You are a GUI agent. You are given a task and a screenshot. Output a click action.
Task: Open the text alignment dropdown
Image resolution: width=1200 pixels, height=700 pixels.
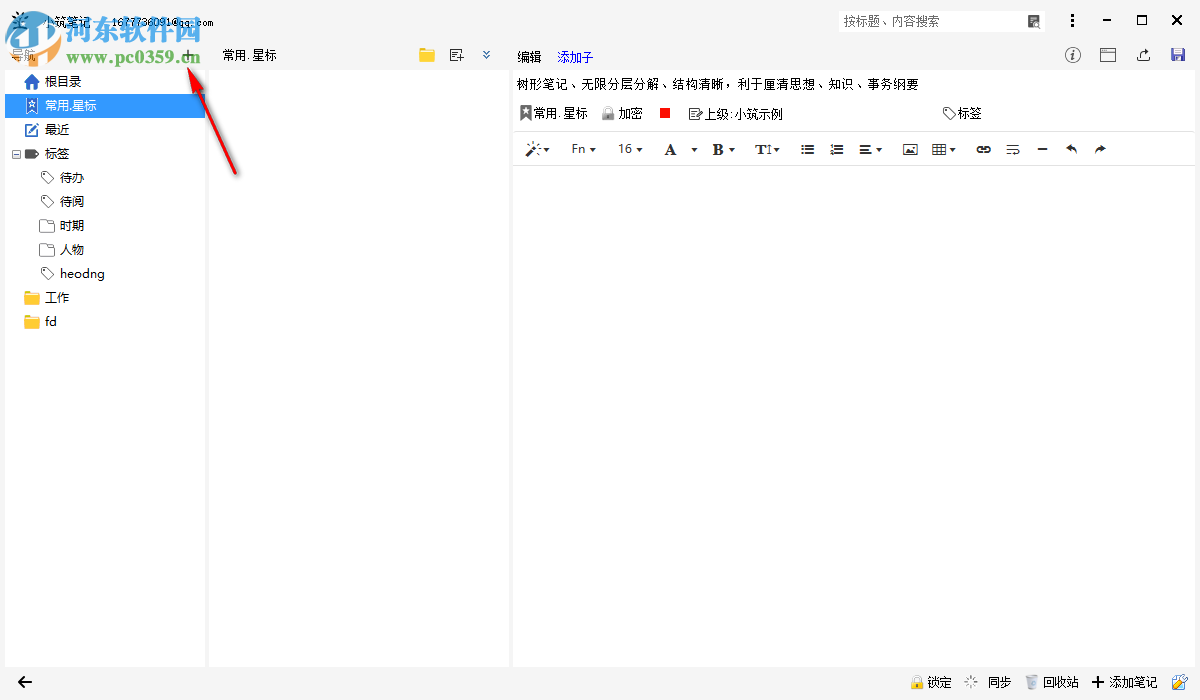[869, 149]
